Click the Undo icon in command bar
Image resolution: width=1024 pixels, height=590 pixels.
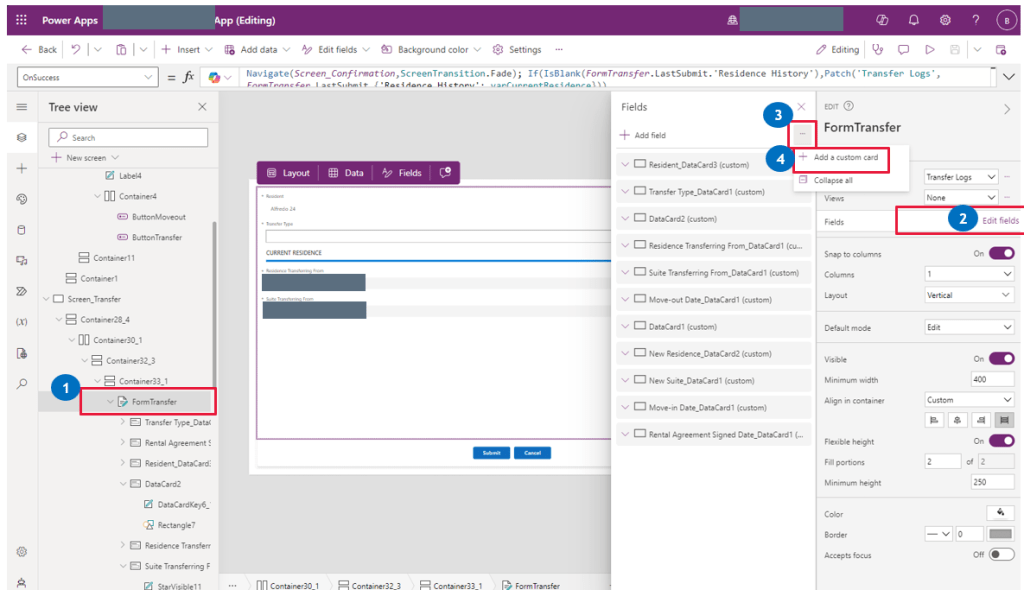coord(77,49)
